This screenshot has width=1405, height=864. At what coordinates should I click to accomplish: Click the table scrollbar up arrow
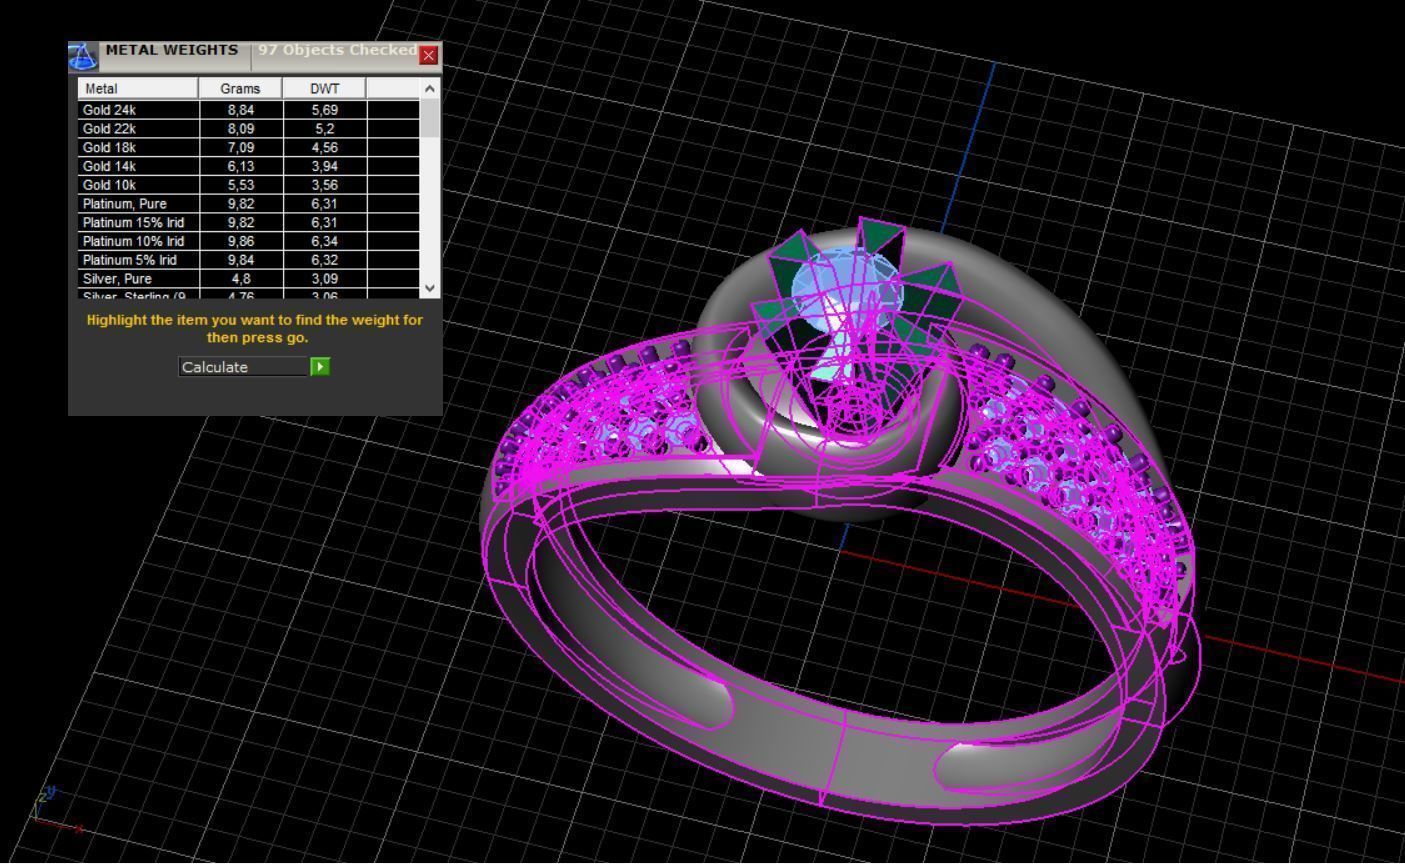tap(430, 88)
